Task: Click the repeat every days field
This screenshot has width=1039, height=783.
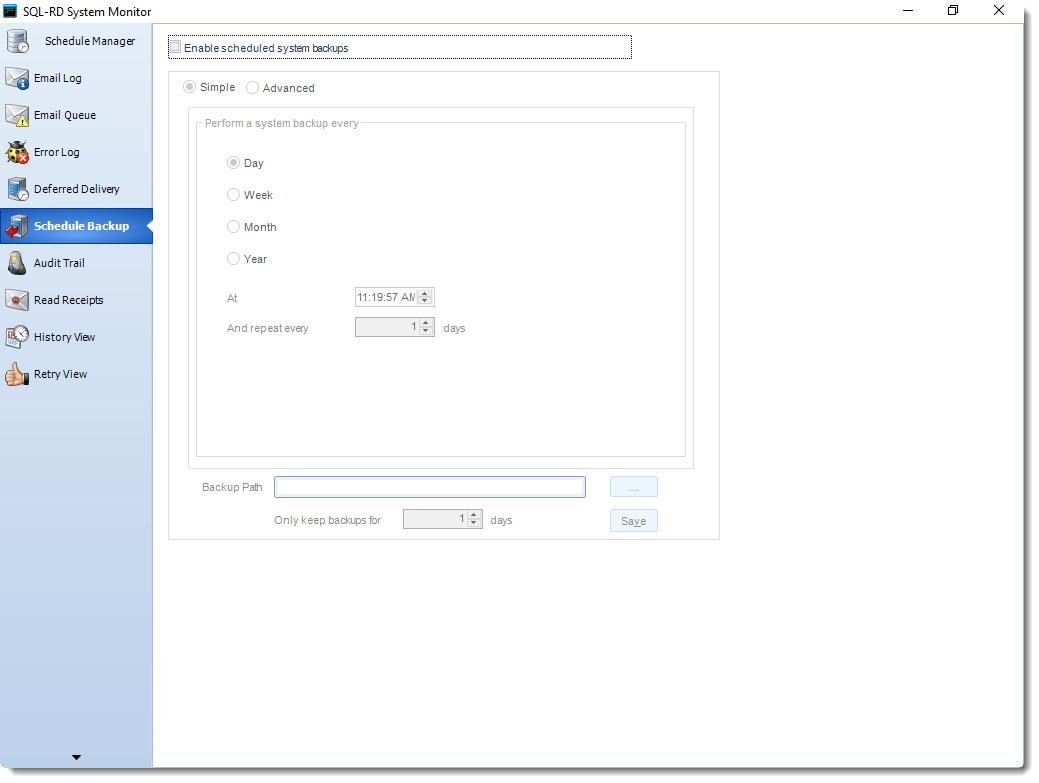Action: click(387, 327)
